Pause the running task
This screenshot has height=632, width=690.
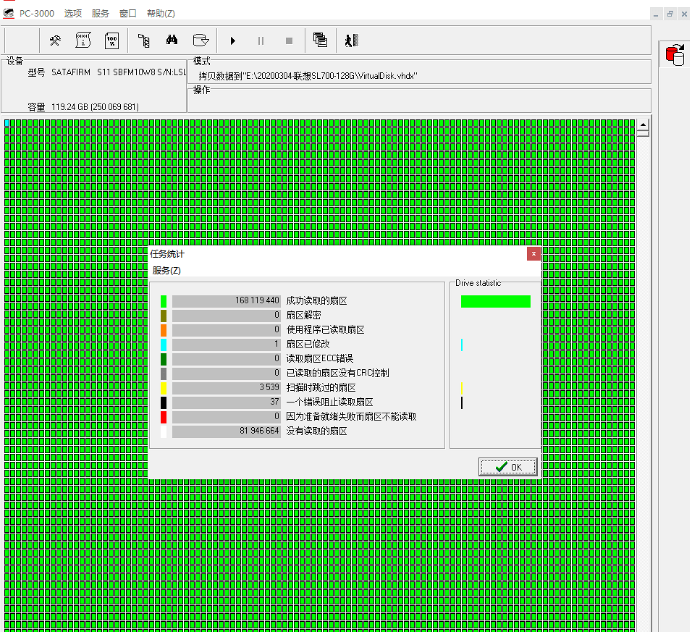pos(261,41)
